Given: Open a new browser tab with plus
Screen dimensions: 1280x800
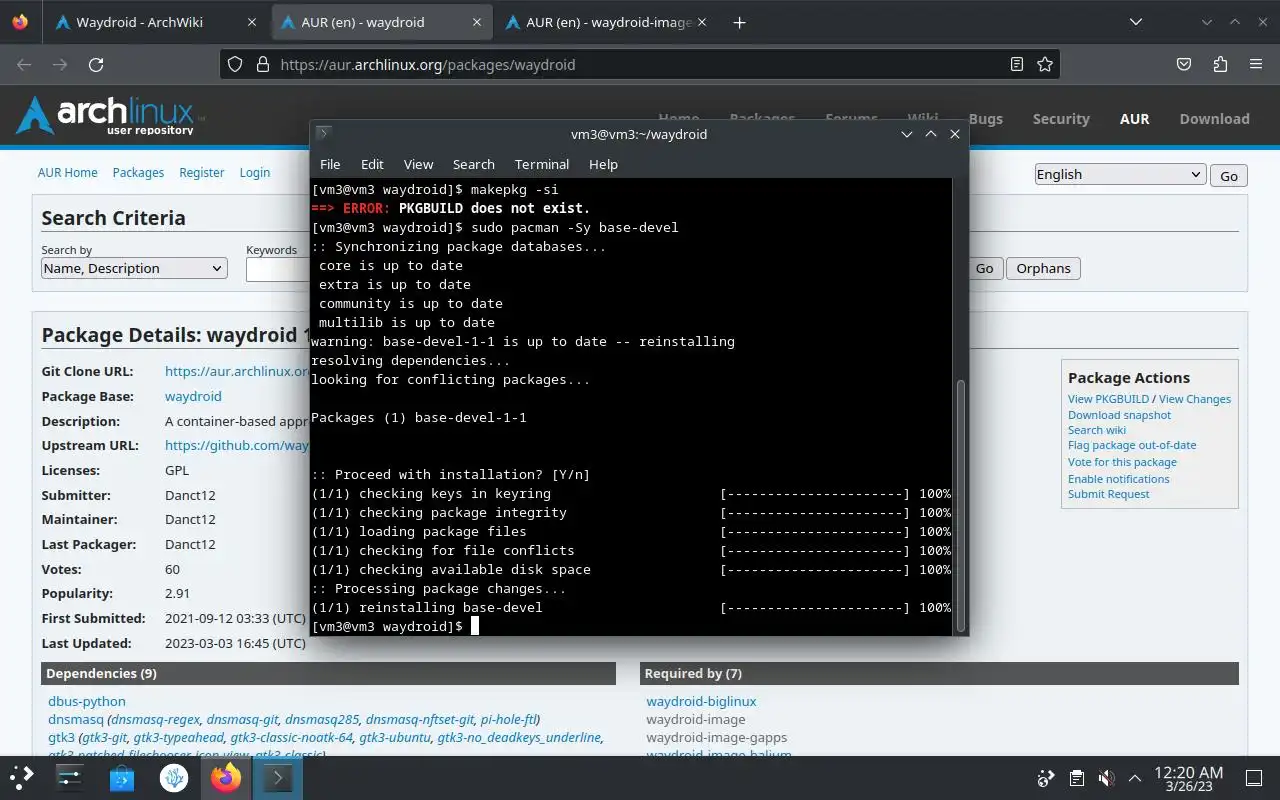Looking at the screenshot, I should point(739,22).
